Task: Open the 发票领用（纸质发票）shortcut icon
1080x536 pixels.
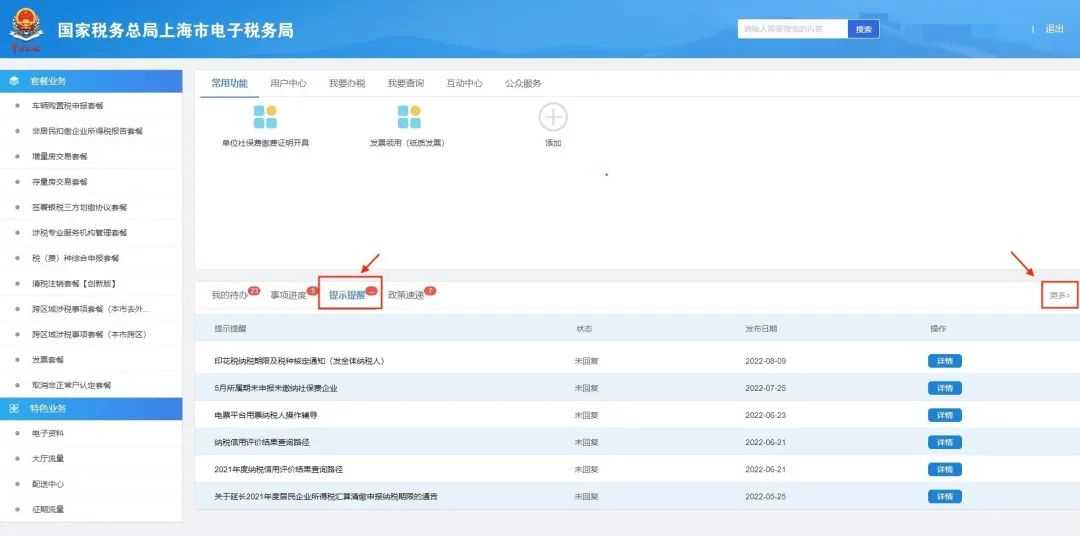Action: click(408, 118)
